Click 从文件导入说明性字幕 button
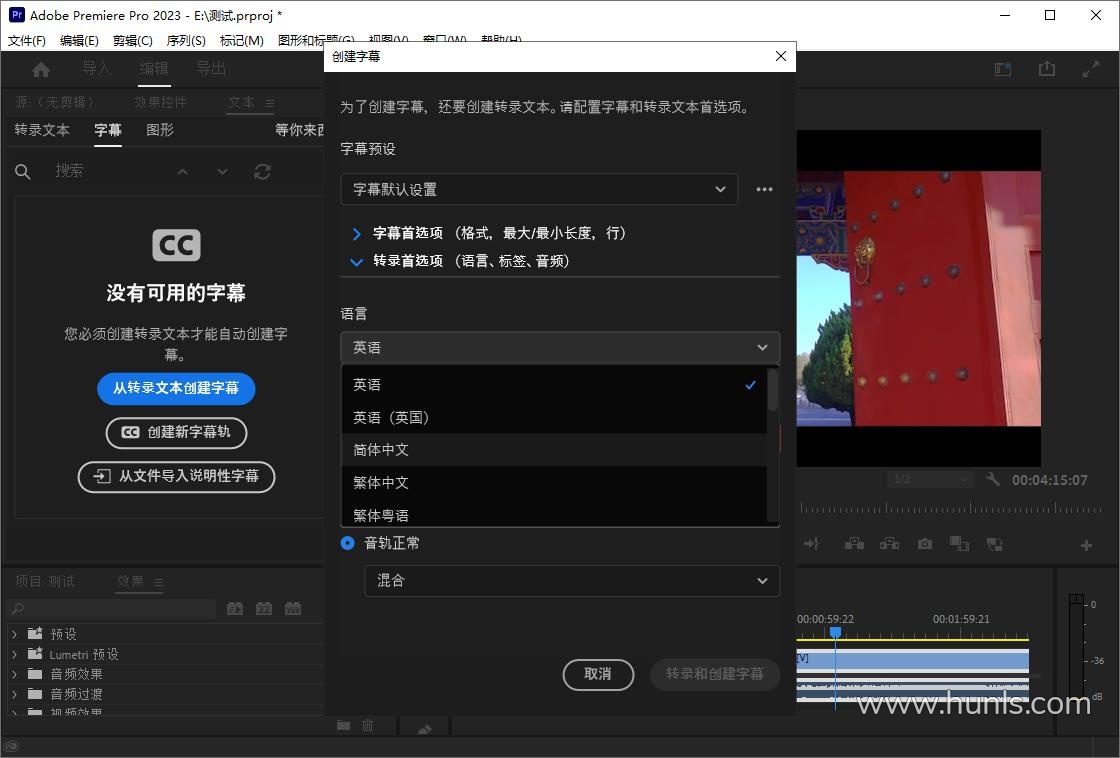The height and width of the screenshot is (758, 1120). [176, 477]
